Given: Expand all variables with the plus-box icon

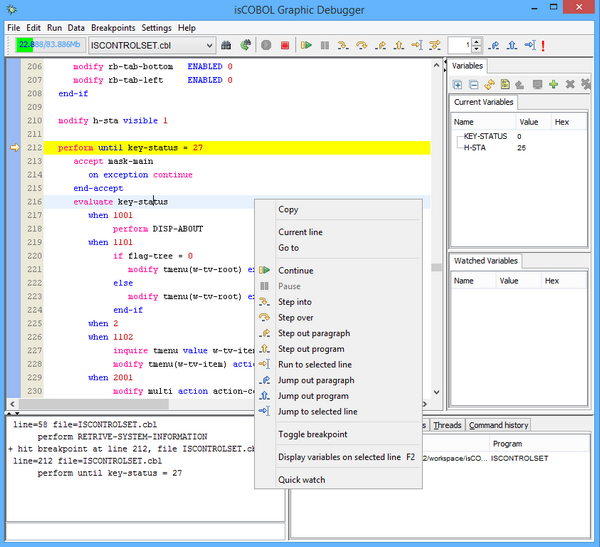Looking at the screenshot, I should tap(458, 84).
